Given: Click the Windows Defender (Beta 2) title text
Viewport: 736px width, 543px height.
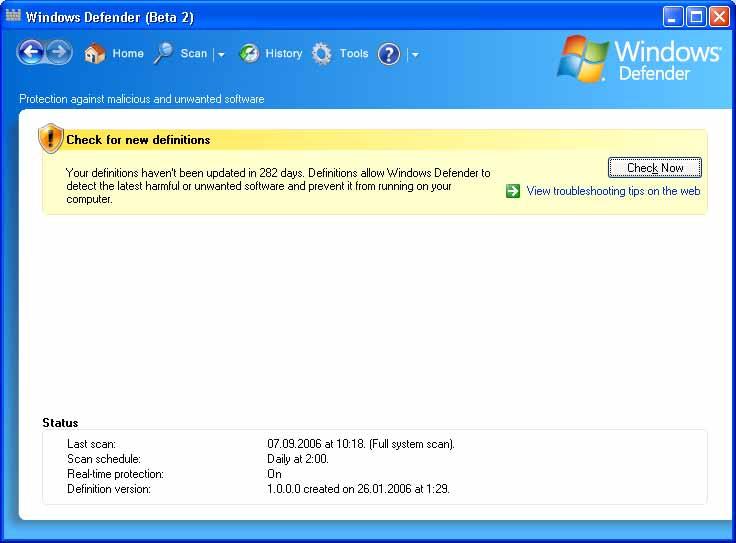Looking at the screenshot, I should click(x=109, y=17).
